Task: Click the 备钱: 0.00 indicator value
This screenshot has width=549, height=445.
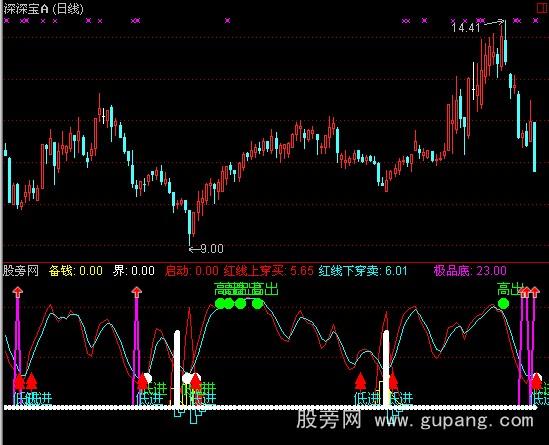Action: [x=76, y=271]
